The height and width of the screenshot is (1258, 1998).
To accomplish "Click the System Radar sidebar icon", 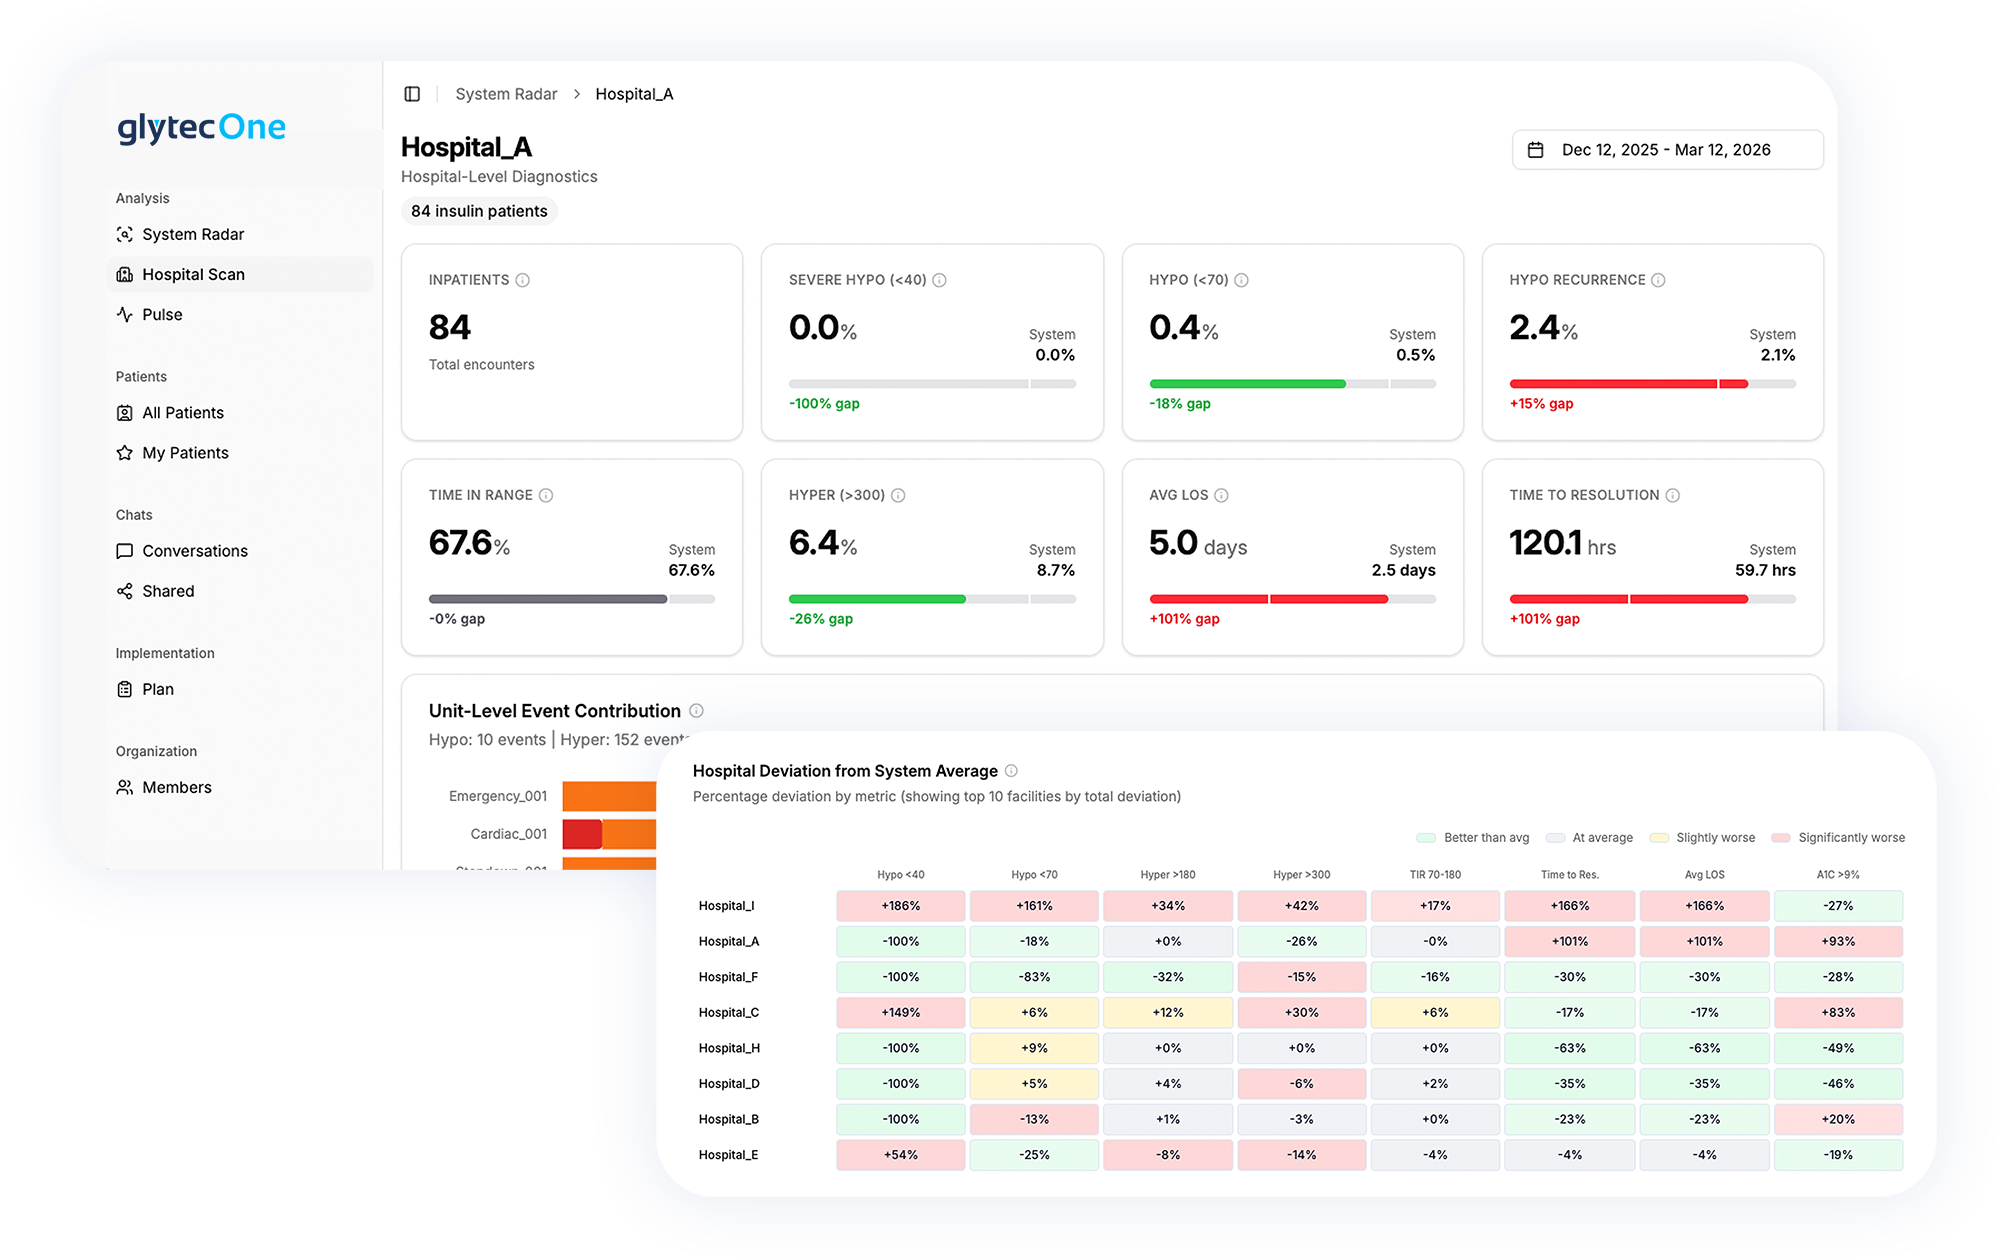I will click(125, 234).
